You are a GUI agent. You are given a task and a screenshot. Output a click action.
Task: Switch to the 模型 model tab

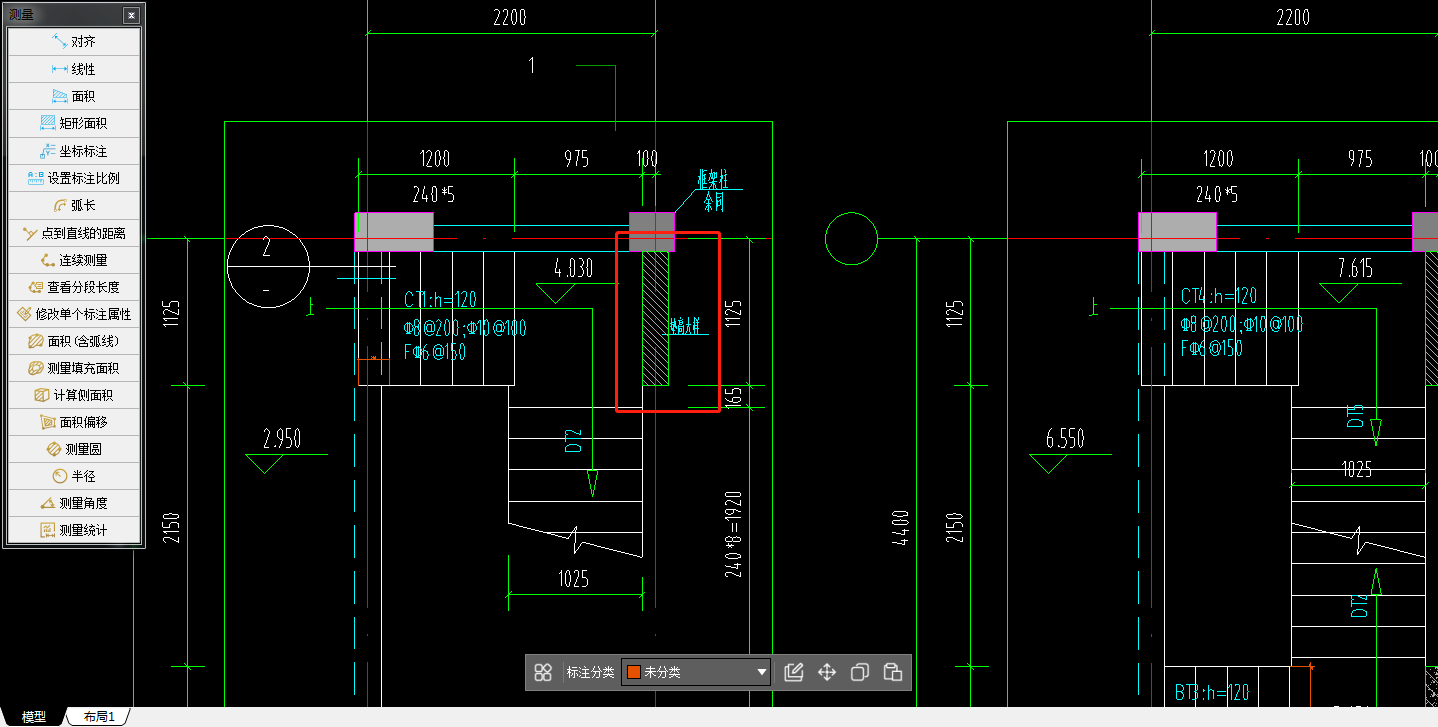click(x=34, y=717)
